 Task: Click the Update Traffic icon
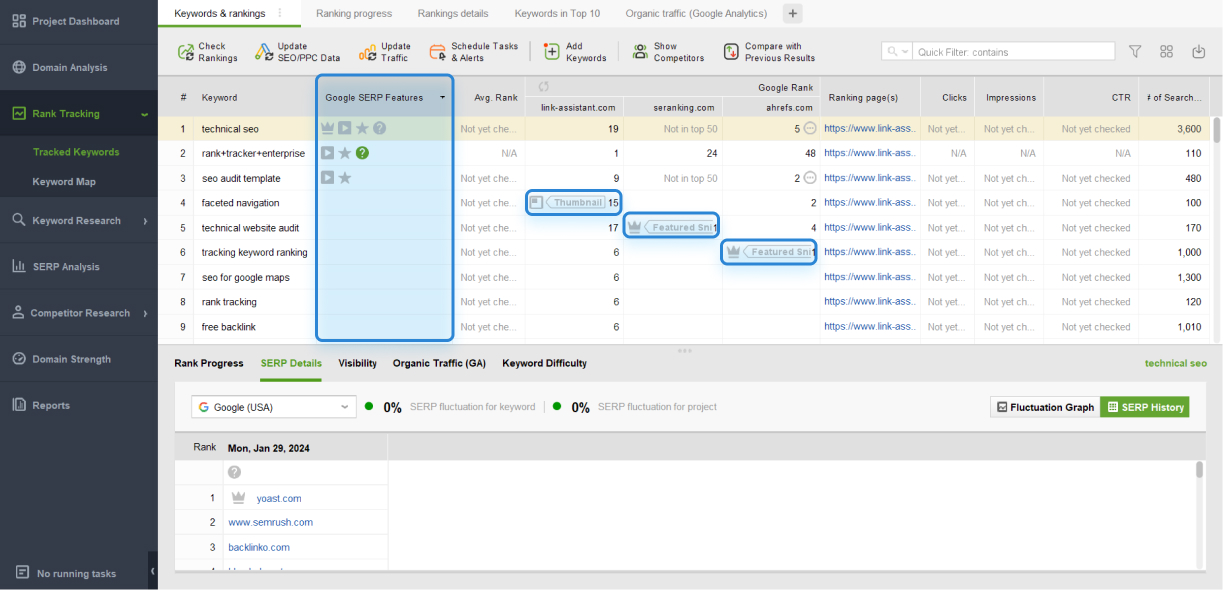pos(368,52)
